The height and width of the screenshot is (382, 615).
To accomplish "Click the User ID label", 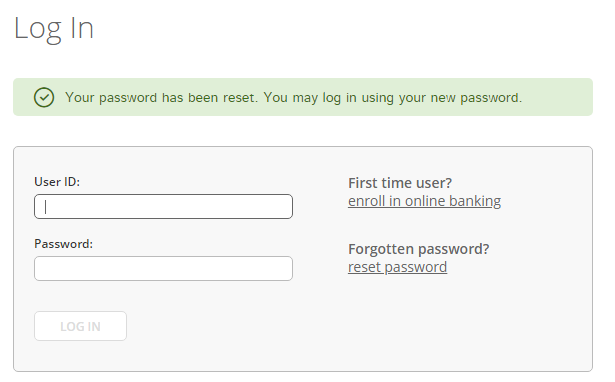I will 57,182.
